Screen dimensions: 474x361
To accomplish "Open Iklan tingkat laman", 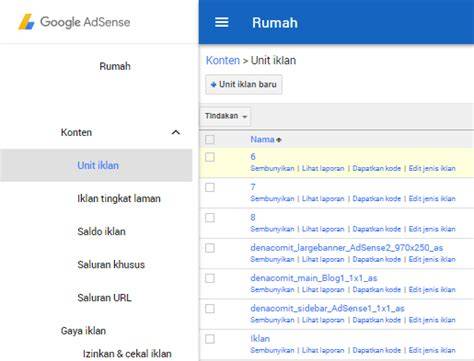I will (119, 198).
